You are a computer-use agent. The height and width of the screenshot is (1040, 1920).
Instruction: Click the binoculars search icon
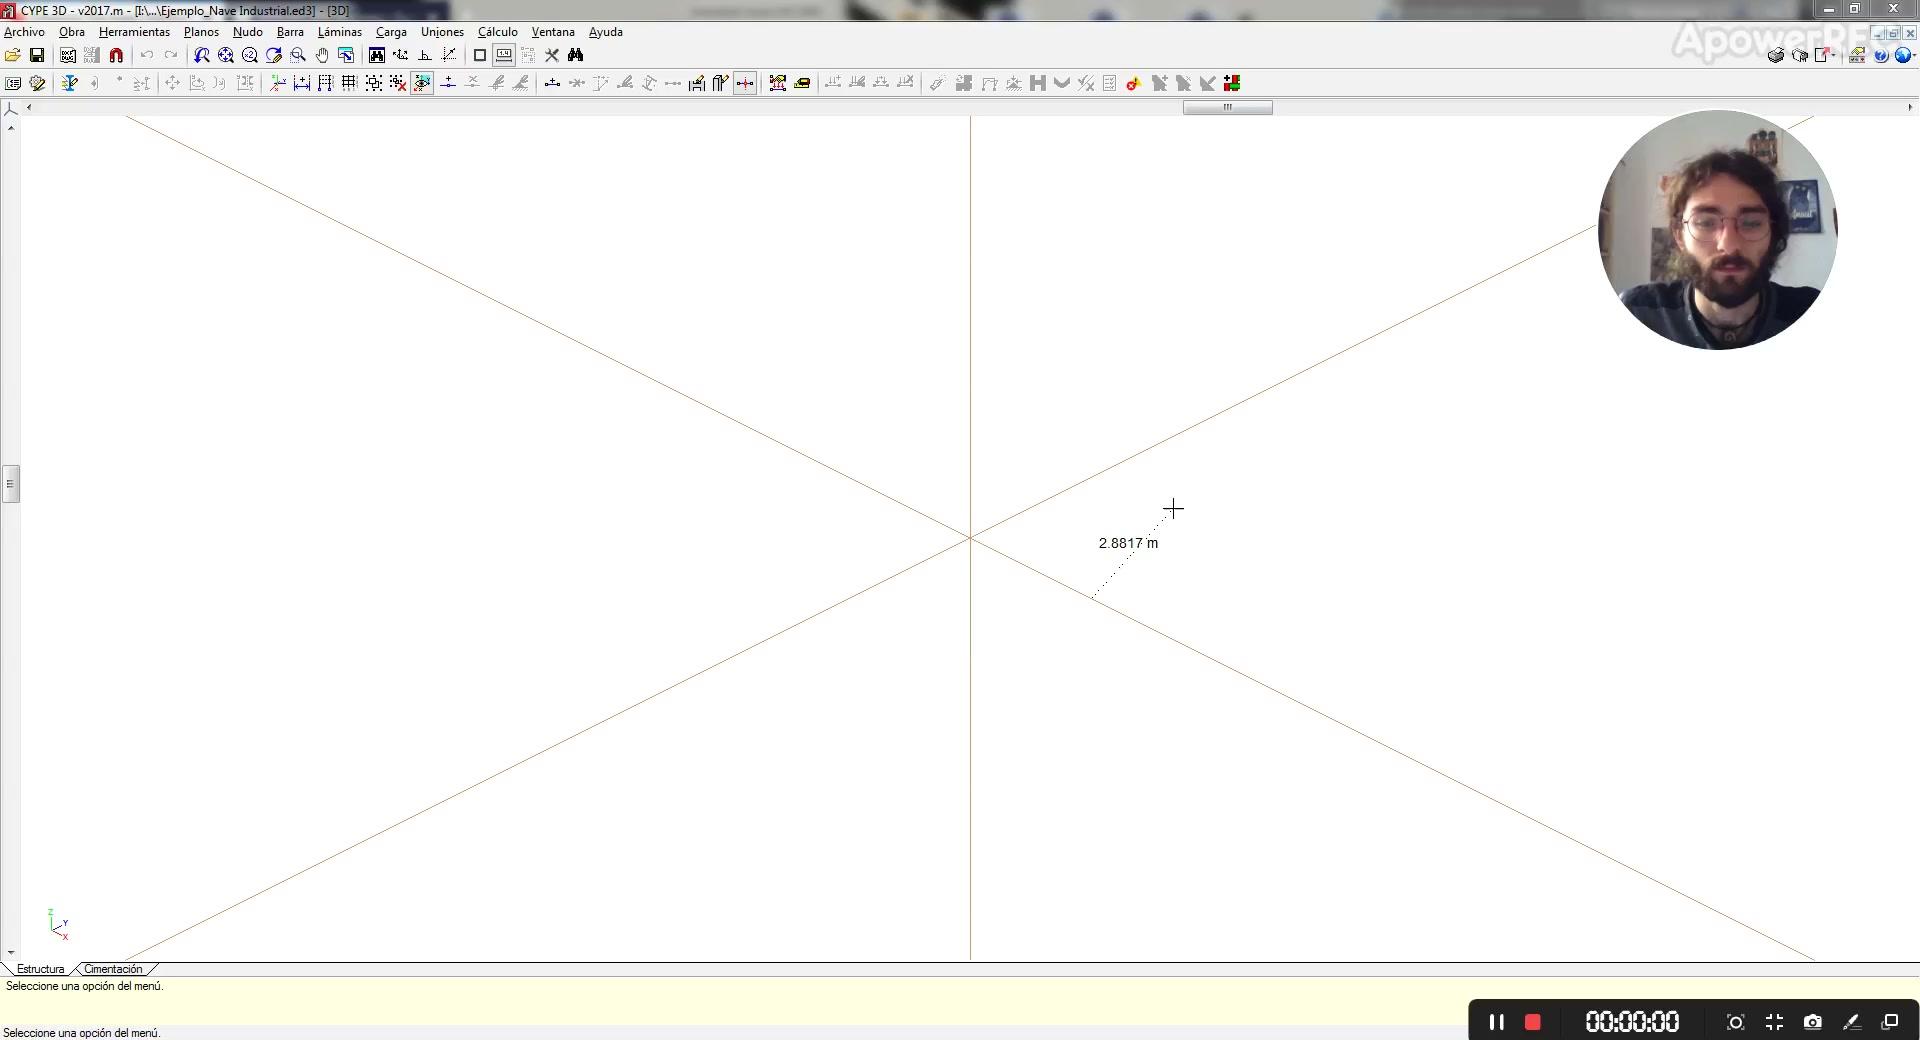click(575, 56)
